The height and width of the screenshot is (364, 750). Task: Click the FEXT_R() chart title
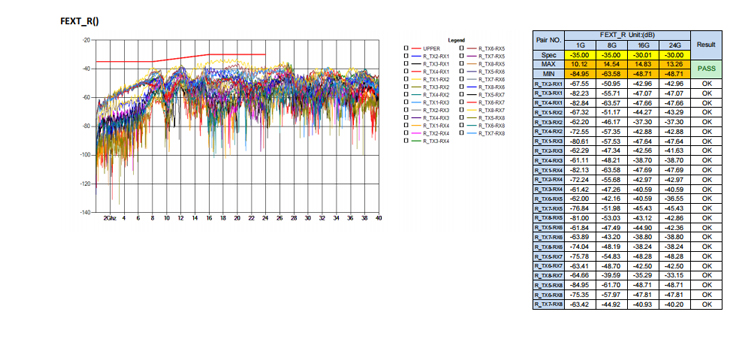(79, 21)
